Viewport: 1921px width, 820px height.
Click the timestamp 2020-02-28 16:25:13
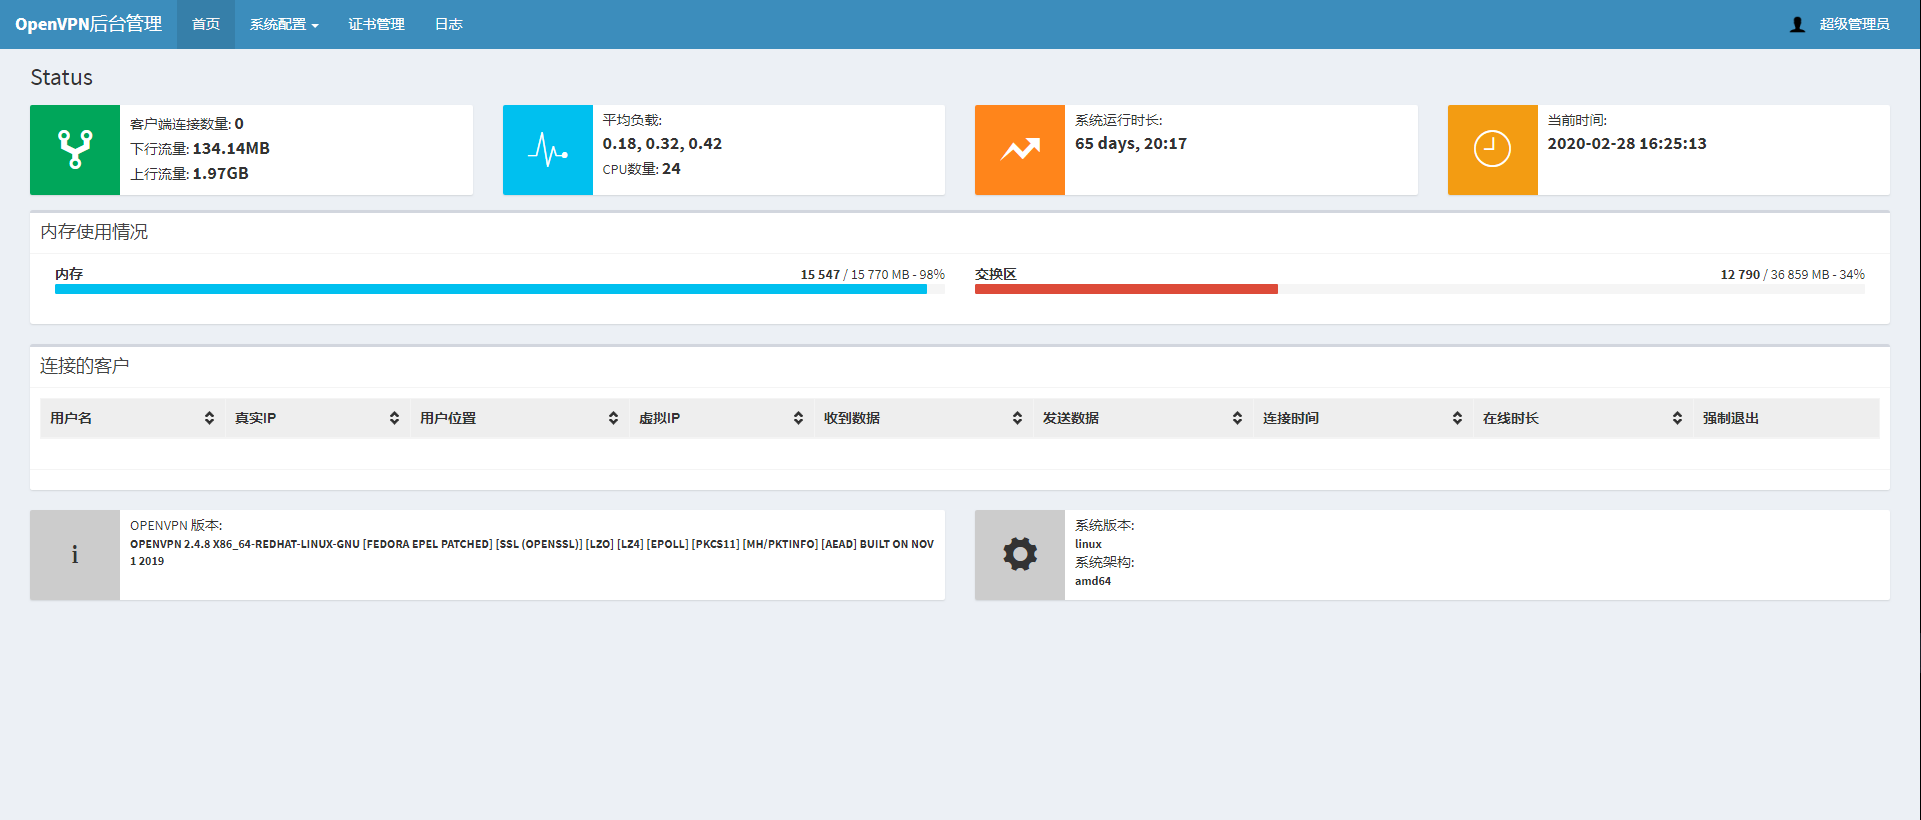1627,144
